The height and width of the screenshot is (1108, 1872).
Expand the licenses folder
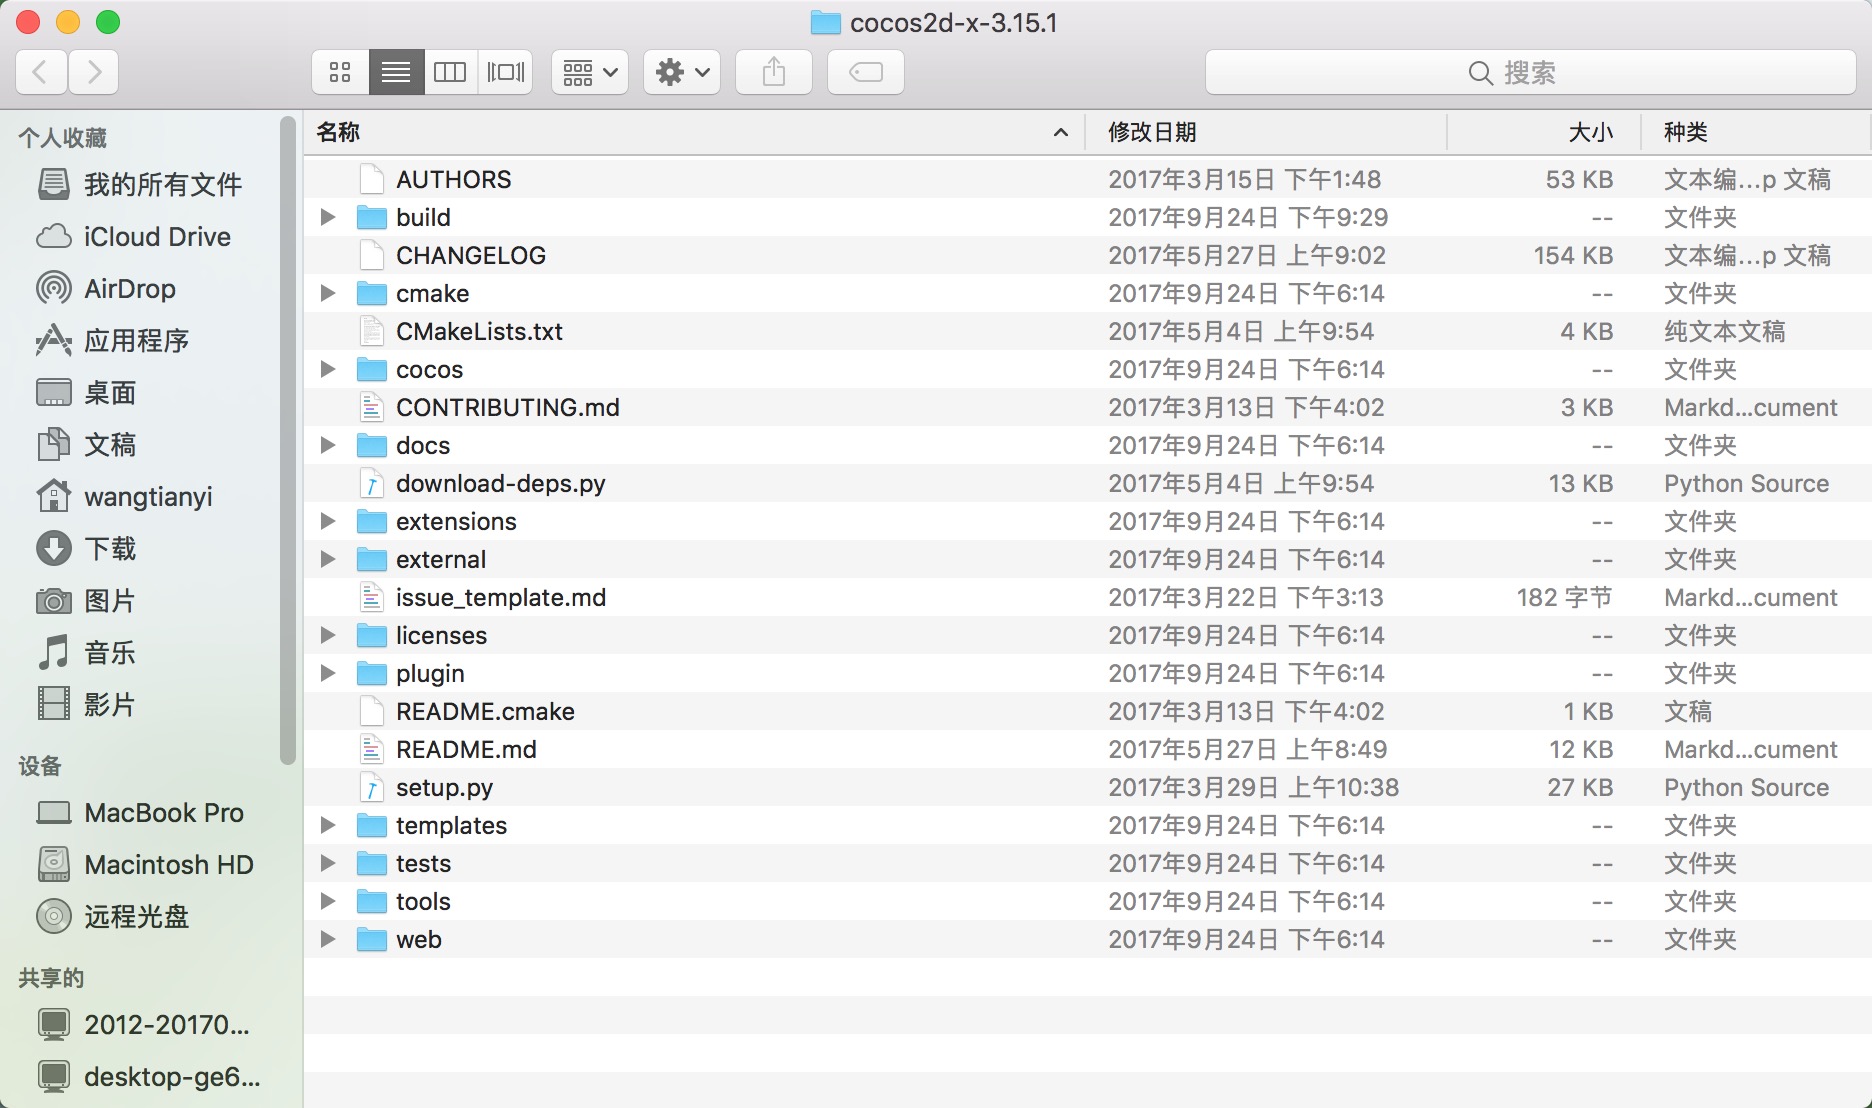point(327,635)
